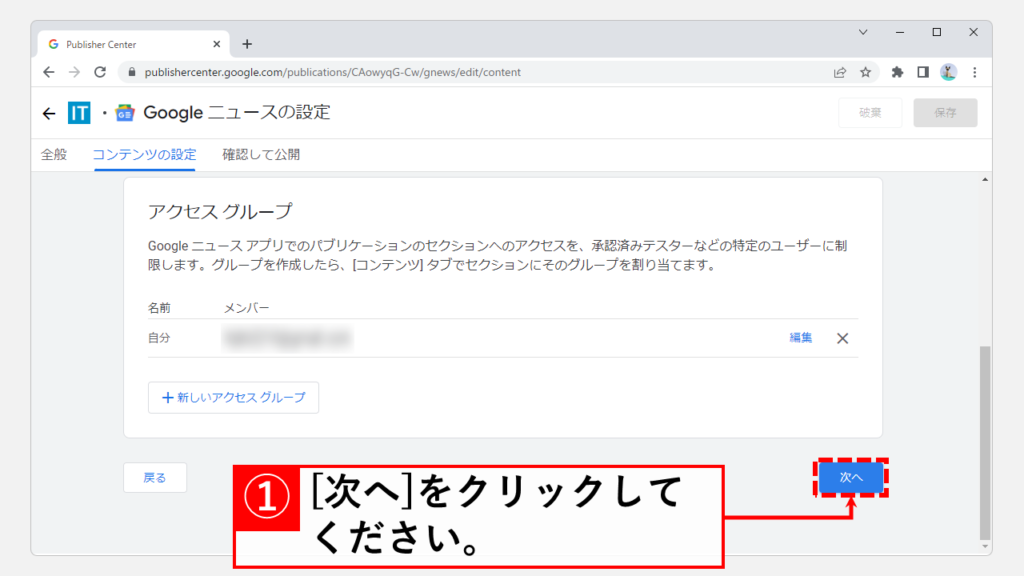Image resolution: width=1024 pixels, height=576 pixels.
Task: Click the back arrow beside the IT logo
Action: click(49, 113)
